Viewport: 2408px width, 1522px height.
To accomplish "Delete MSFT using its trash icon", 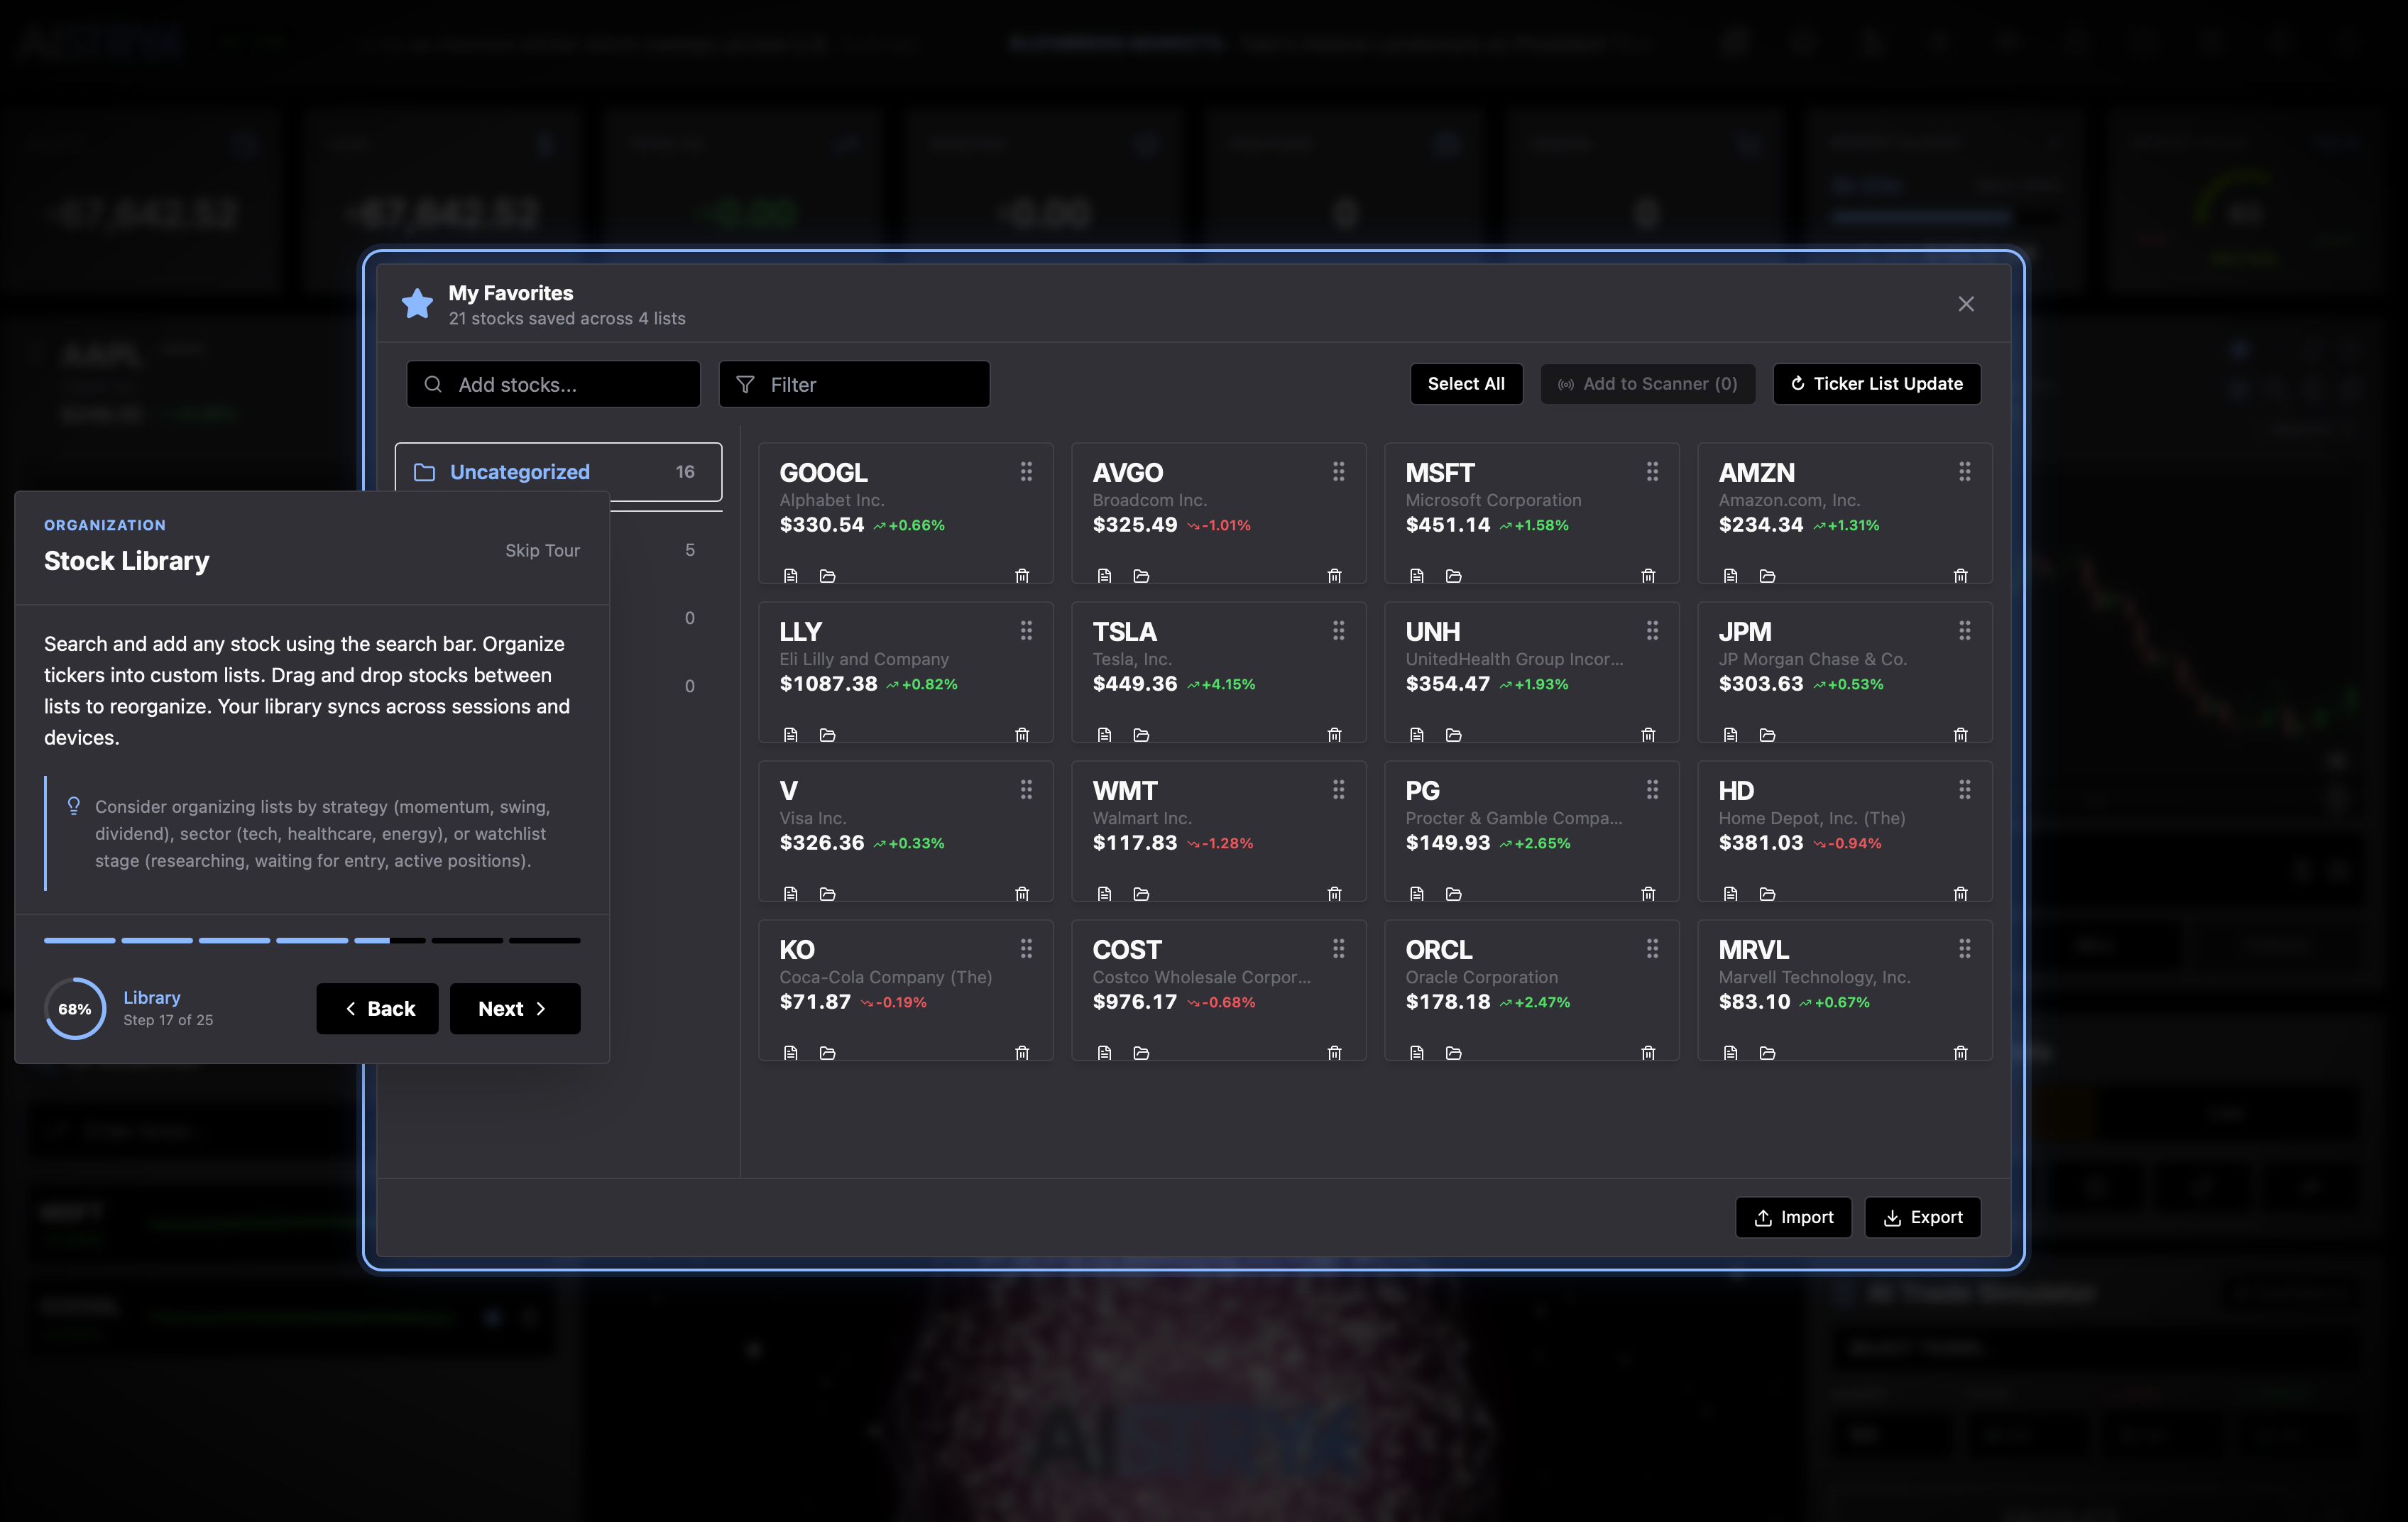I will point(1648,575).
